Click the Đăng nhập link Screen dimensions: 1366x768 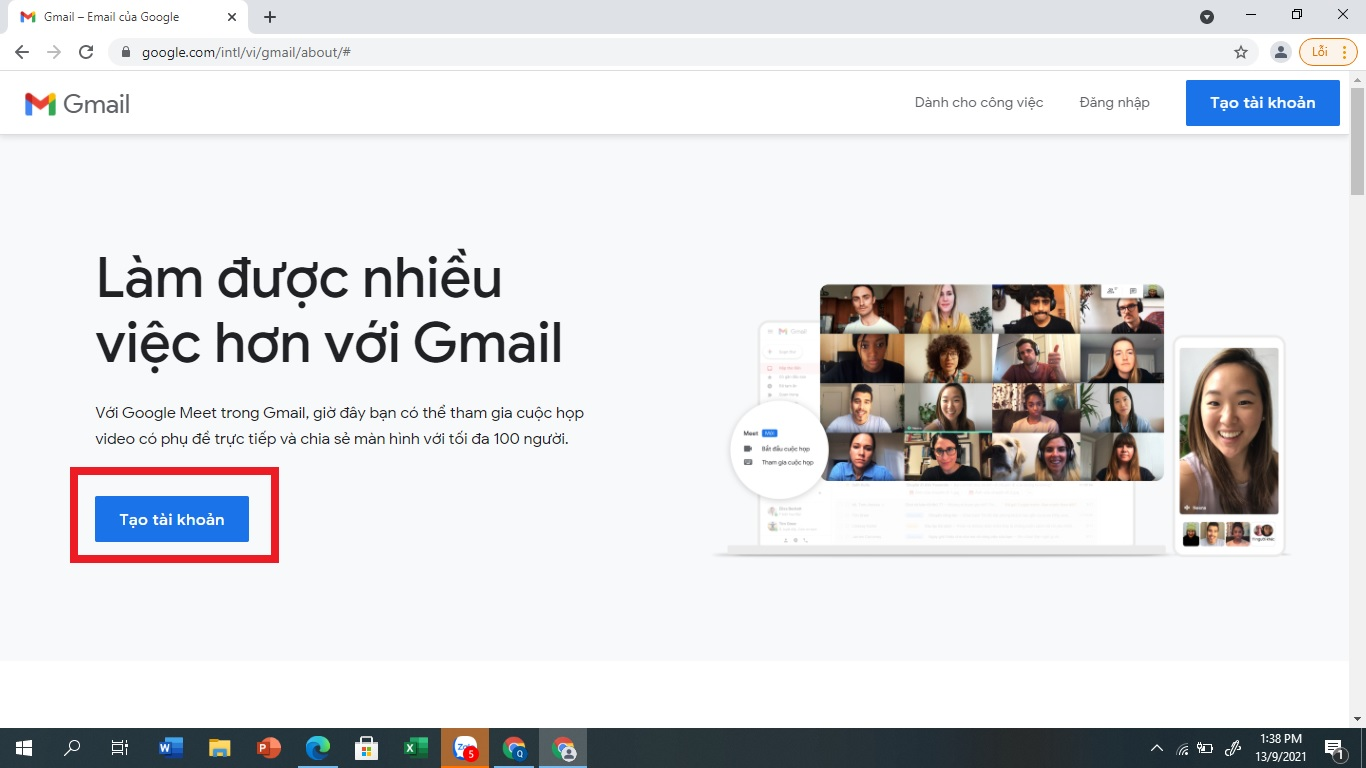[1115, 102]
